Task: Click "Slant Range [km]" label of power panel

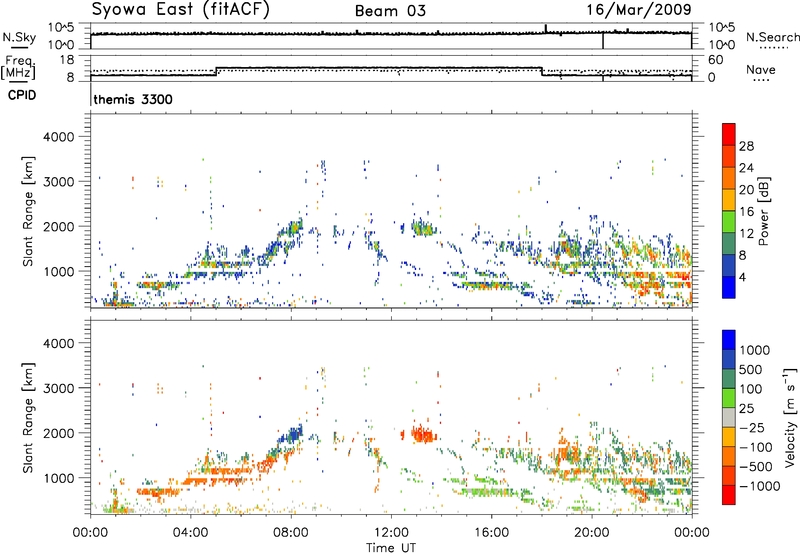Action: (28, 211)
